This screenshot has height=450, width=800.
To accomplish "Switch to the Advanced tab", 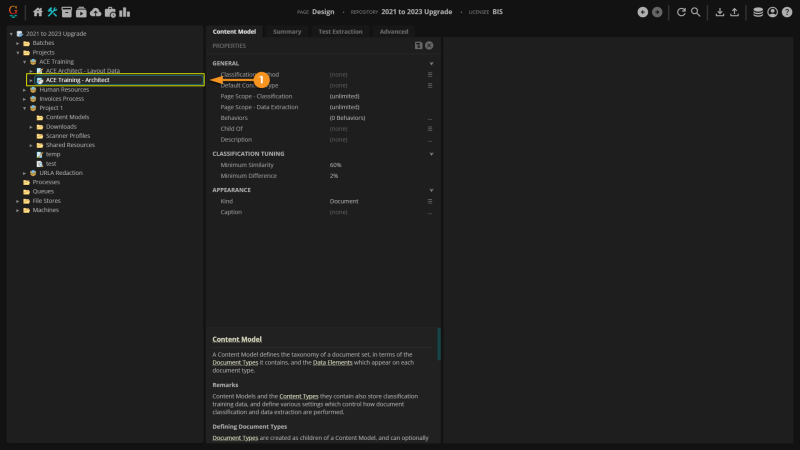I will pyautogui.click(x=394, y=32).
